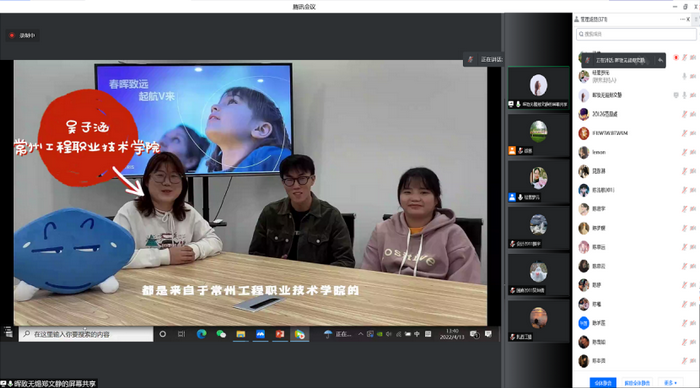Viewport: 700px width, 389px height.
Task: Click the Unmute All button at panel bottom
Action: (x=637, y=383)
